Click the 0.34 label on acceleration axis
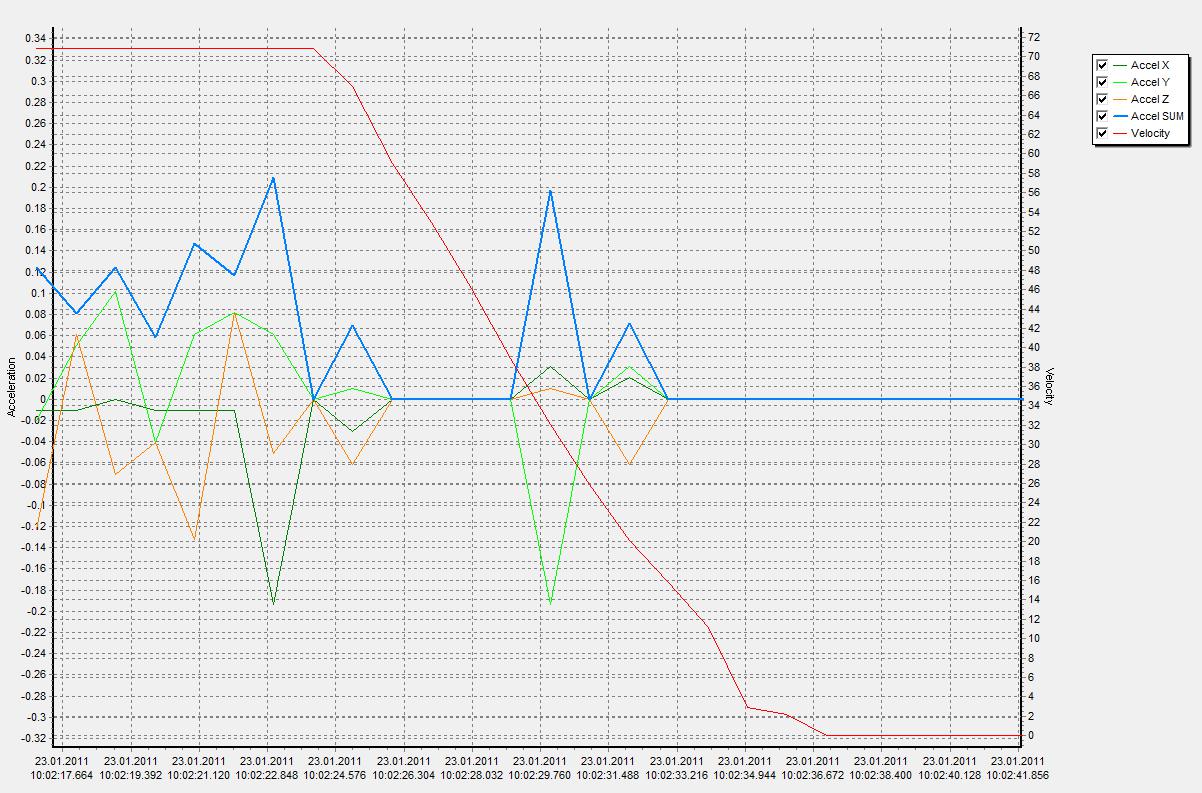Viewport: 1202px width, 793px height. coord(35,39)
